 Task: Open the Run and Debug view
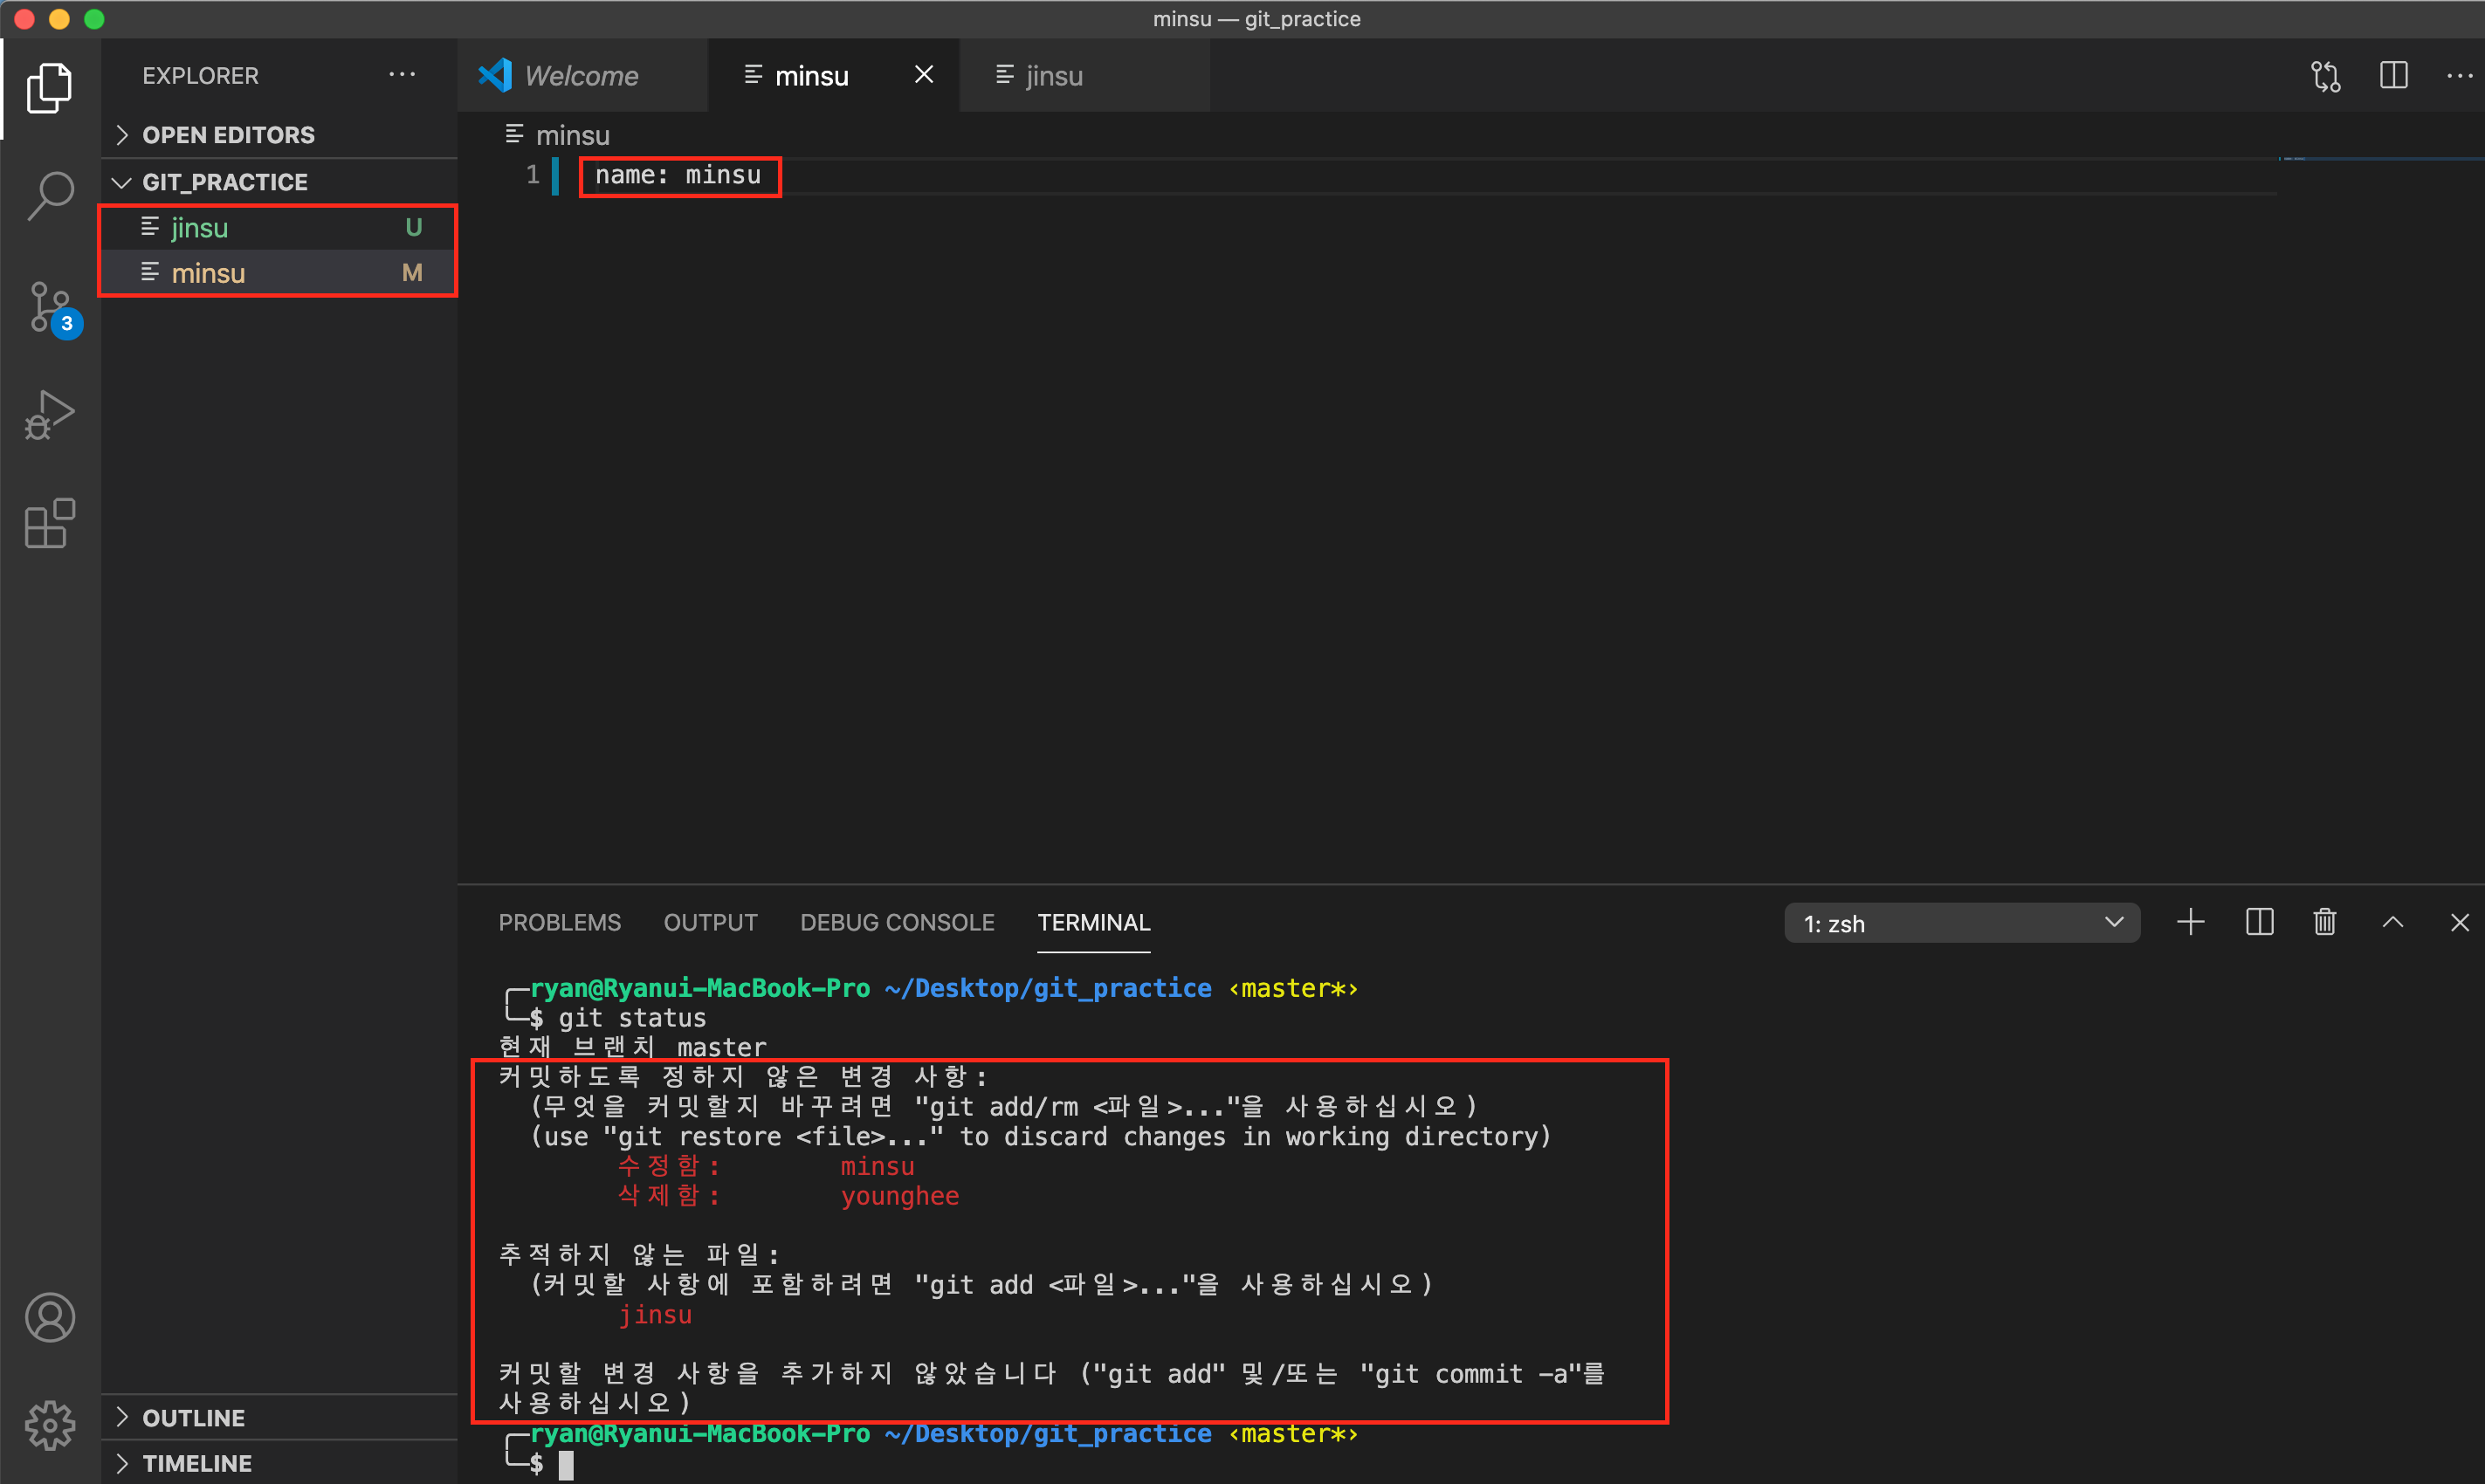point(50,415)
